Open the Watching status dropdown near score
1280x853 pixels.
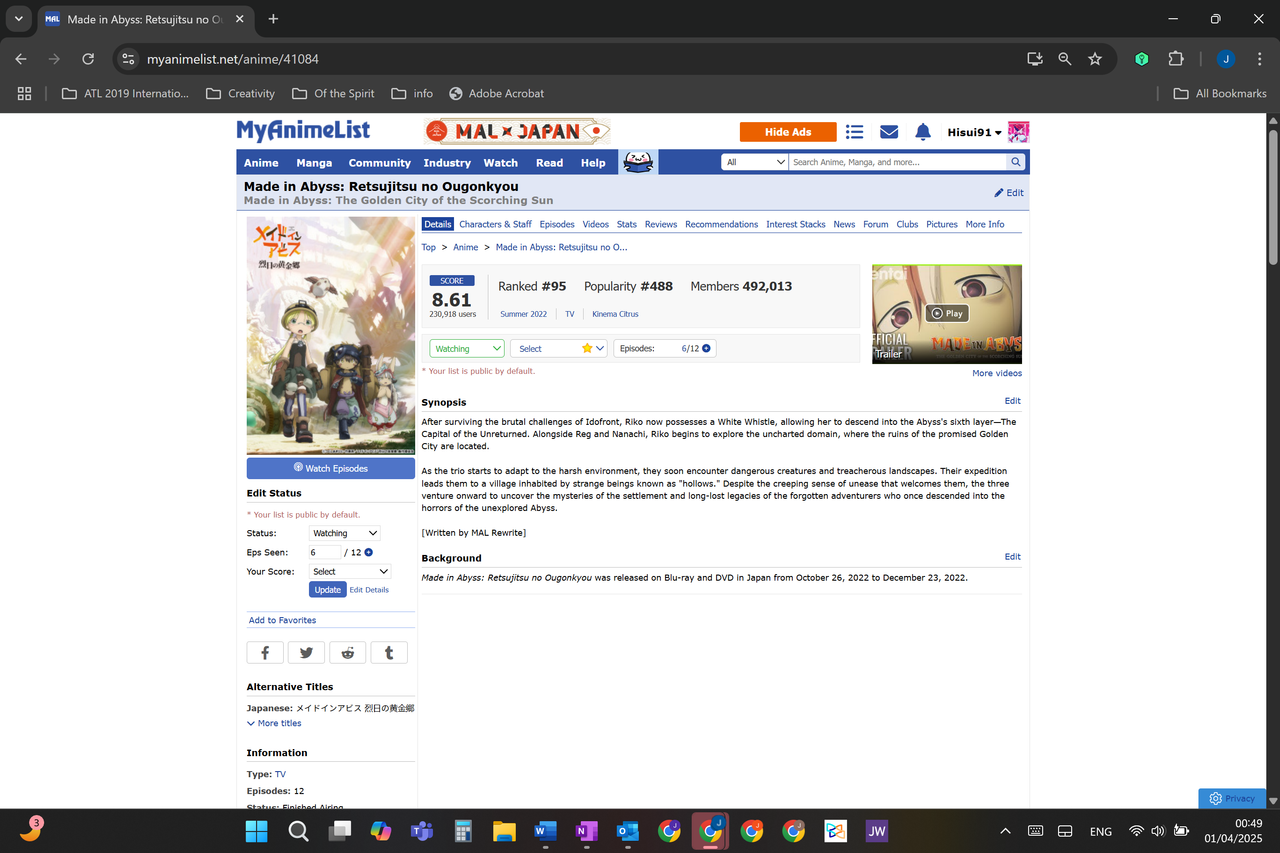[x=467, y=348]
